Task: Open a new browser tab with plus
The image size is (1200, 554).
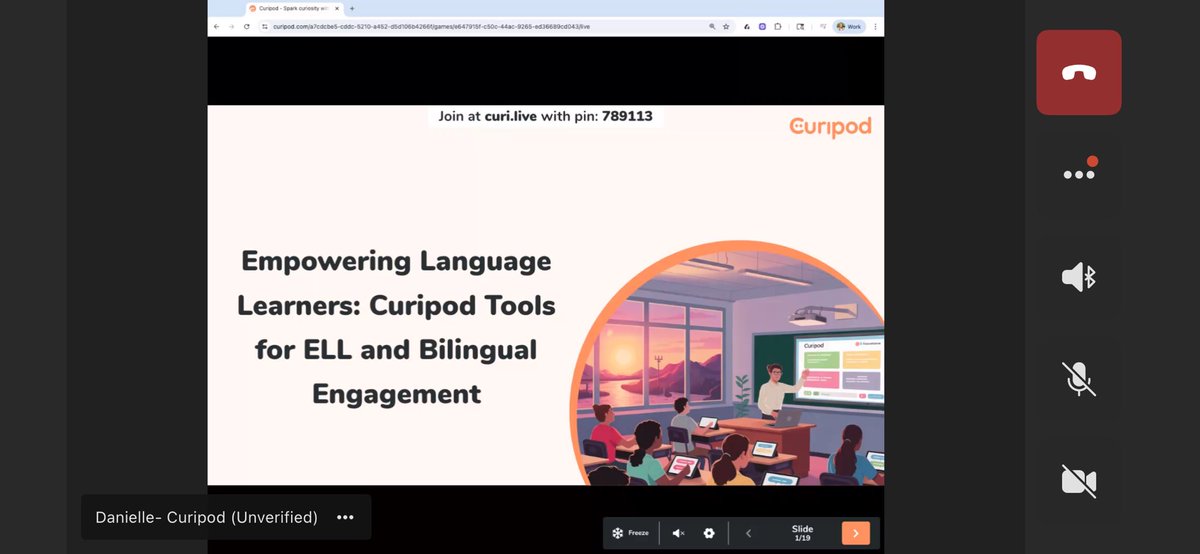Action: tap(352, 8)
